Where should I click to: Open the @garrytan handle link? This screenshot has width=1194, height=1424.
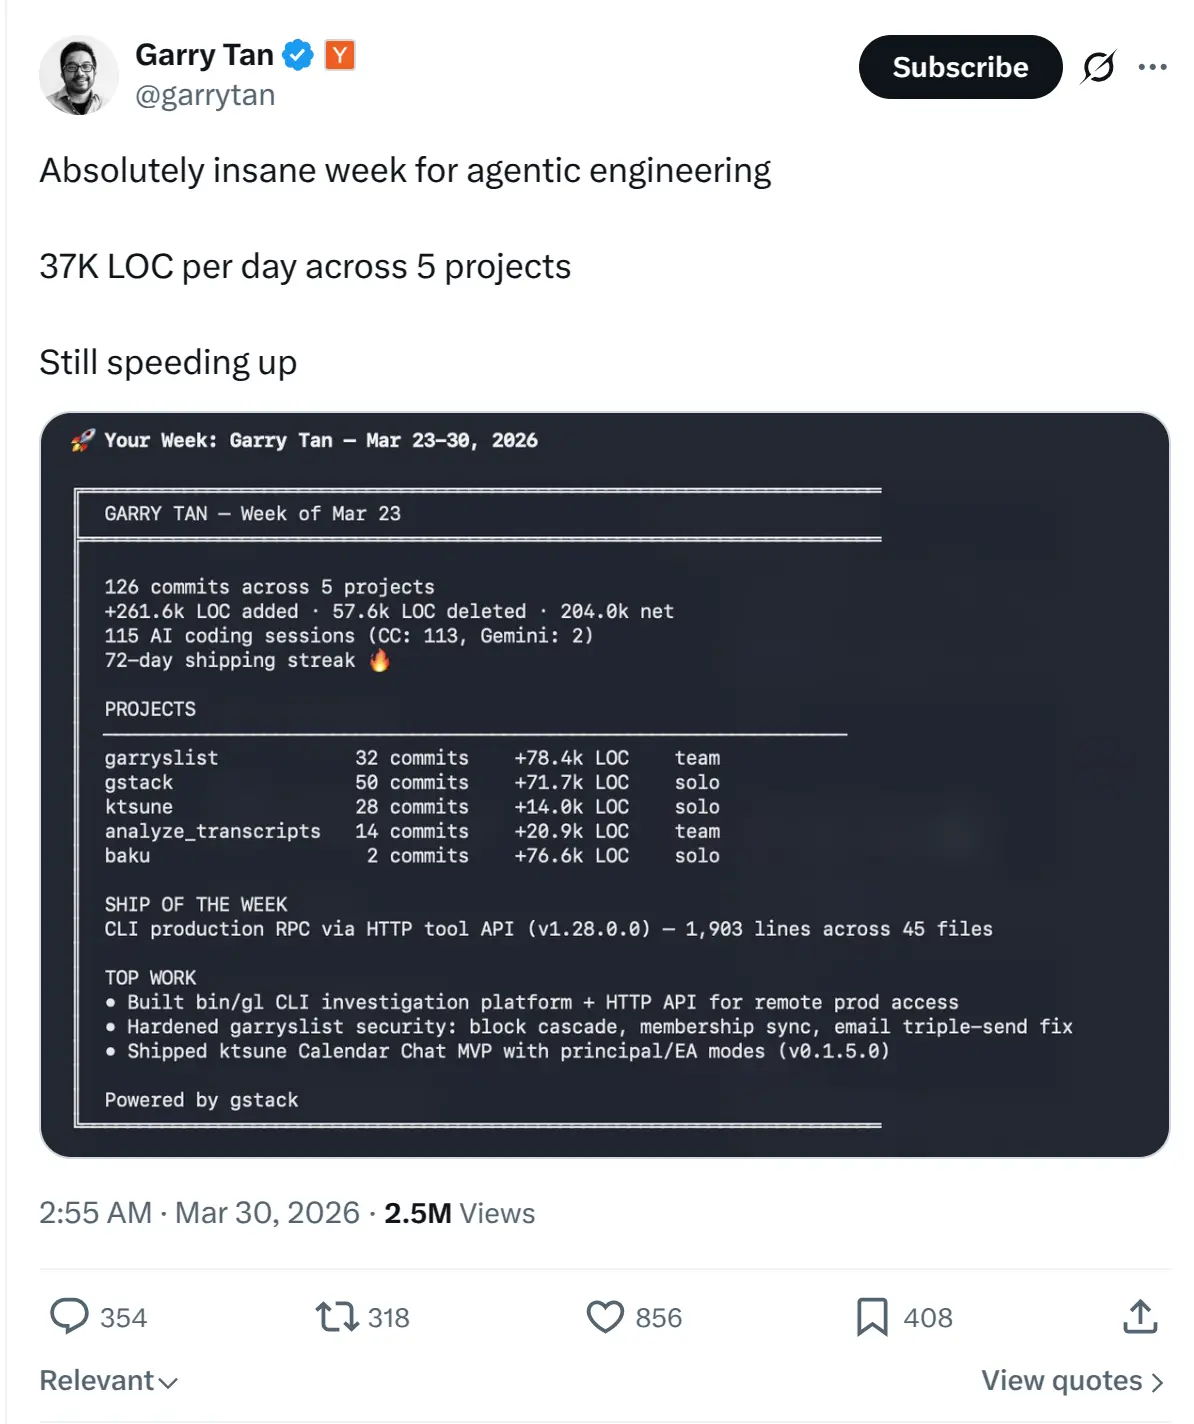tap(205, 95)
